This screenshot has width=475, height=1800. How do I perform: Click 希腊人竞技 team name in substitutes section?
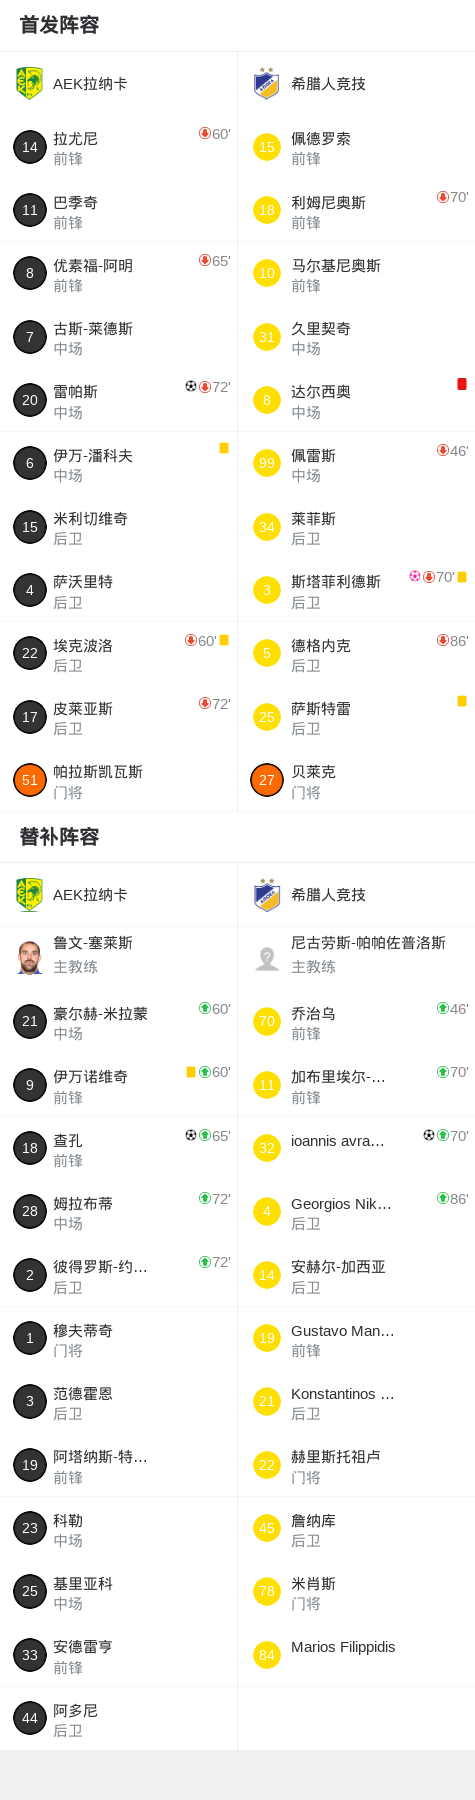pyautogui.click(x=328, y=895)
